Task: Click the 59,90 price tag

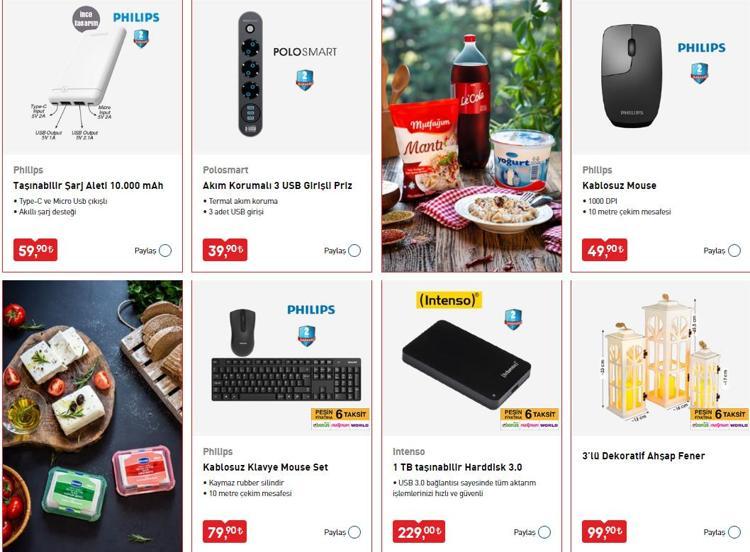Action: coord(35,250)
